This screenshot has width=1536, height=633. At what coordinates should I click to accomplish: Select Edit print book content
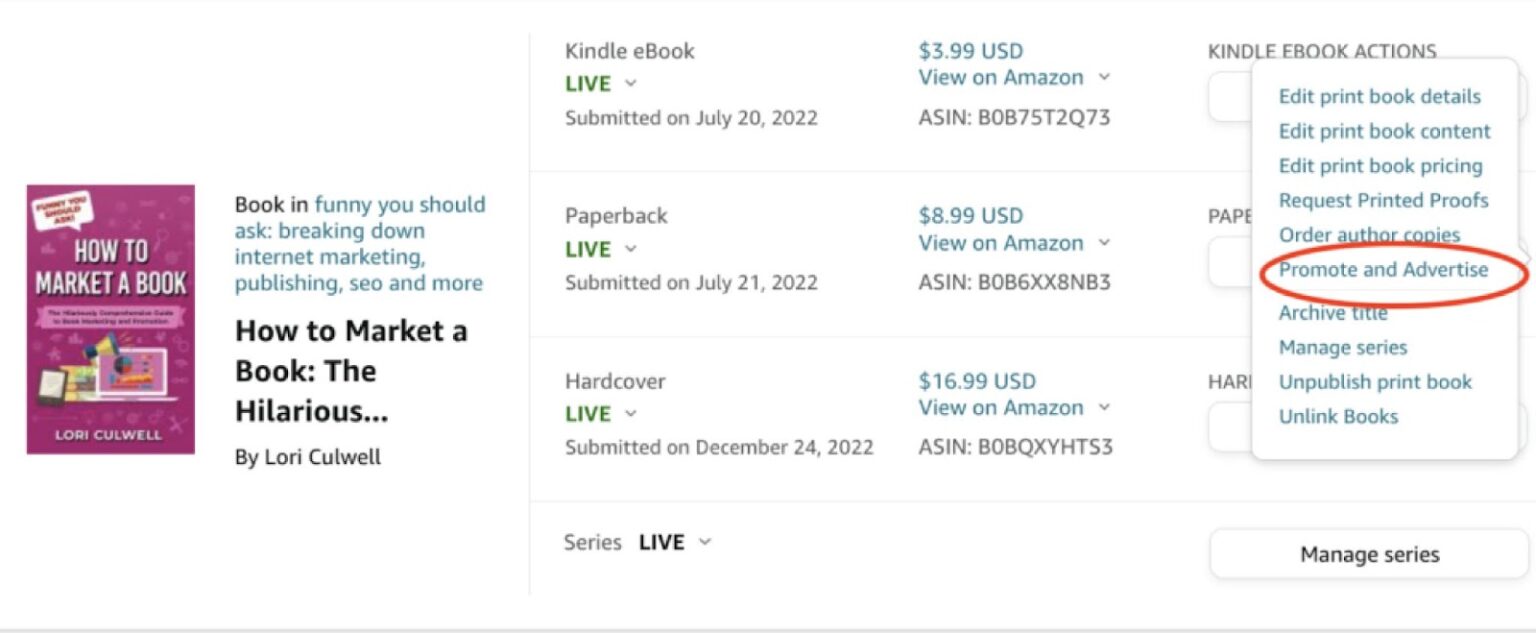(1384, 131)
